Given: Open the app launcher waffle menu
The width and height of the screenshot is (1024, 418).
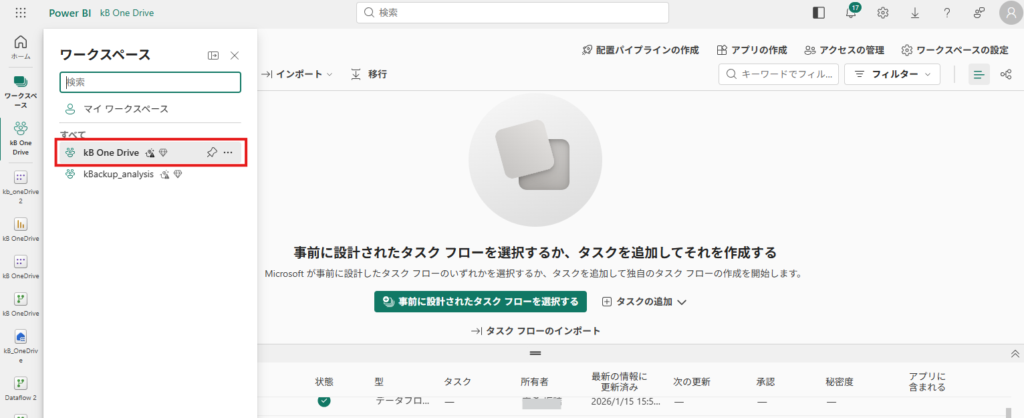Looking at the screenshot, I should [21, 13].
